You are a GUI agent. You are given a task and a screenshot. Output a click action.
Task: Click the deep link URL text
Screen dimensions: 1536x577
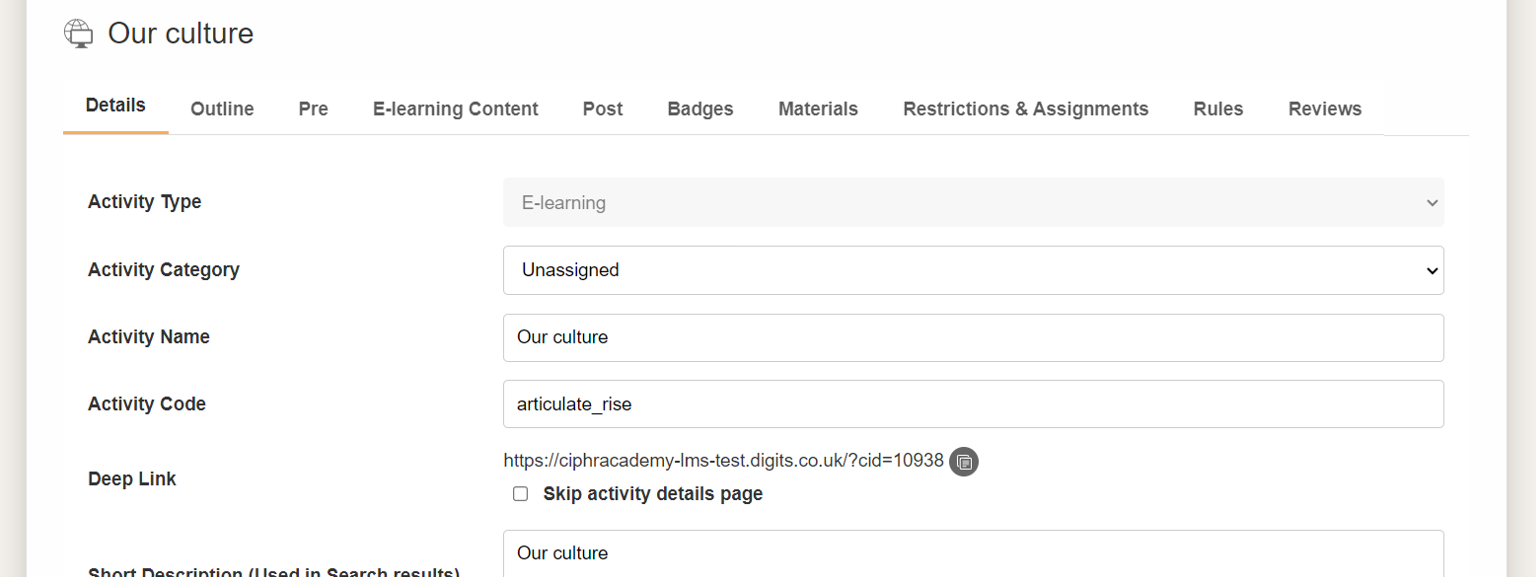point(723,460)
